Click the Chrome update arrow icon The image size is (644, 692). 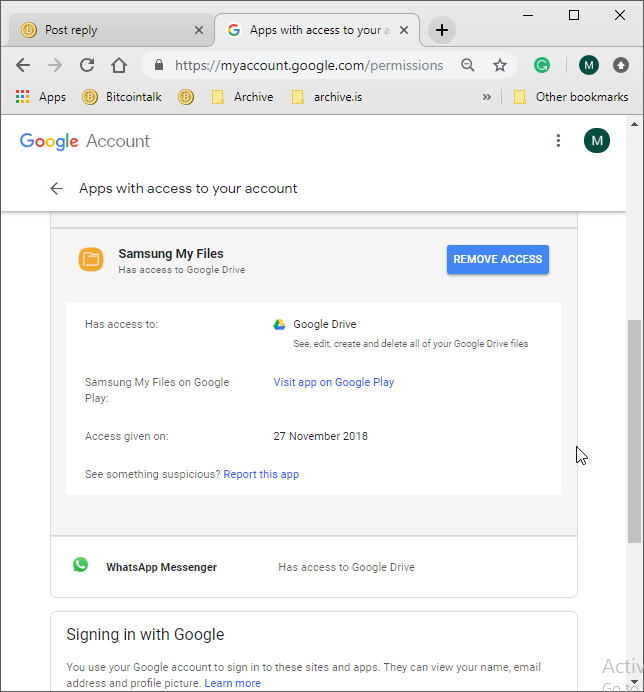point(621,65)
